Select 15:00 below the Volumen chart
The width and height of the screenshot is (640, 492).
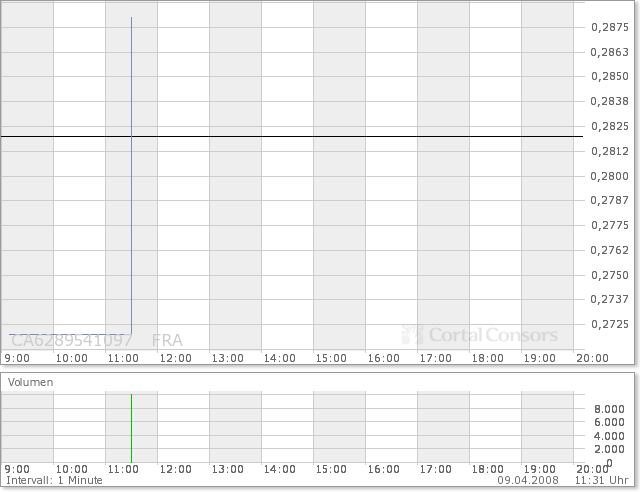coord(331,469)
